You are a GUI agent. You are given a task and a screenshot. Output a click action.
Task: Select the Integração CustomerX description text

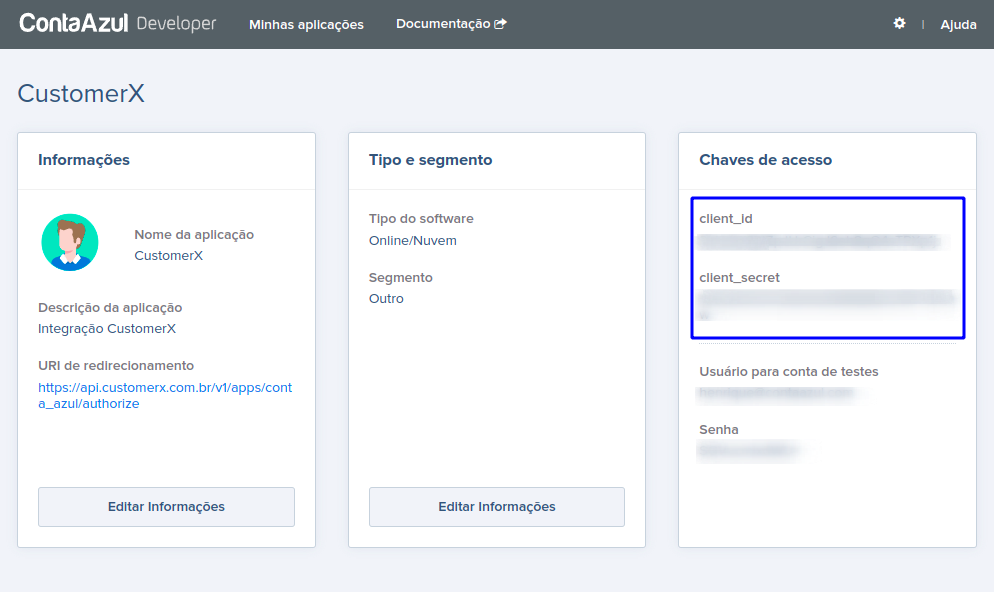[107, 328]
